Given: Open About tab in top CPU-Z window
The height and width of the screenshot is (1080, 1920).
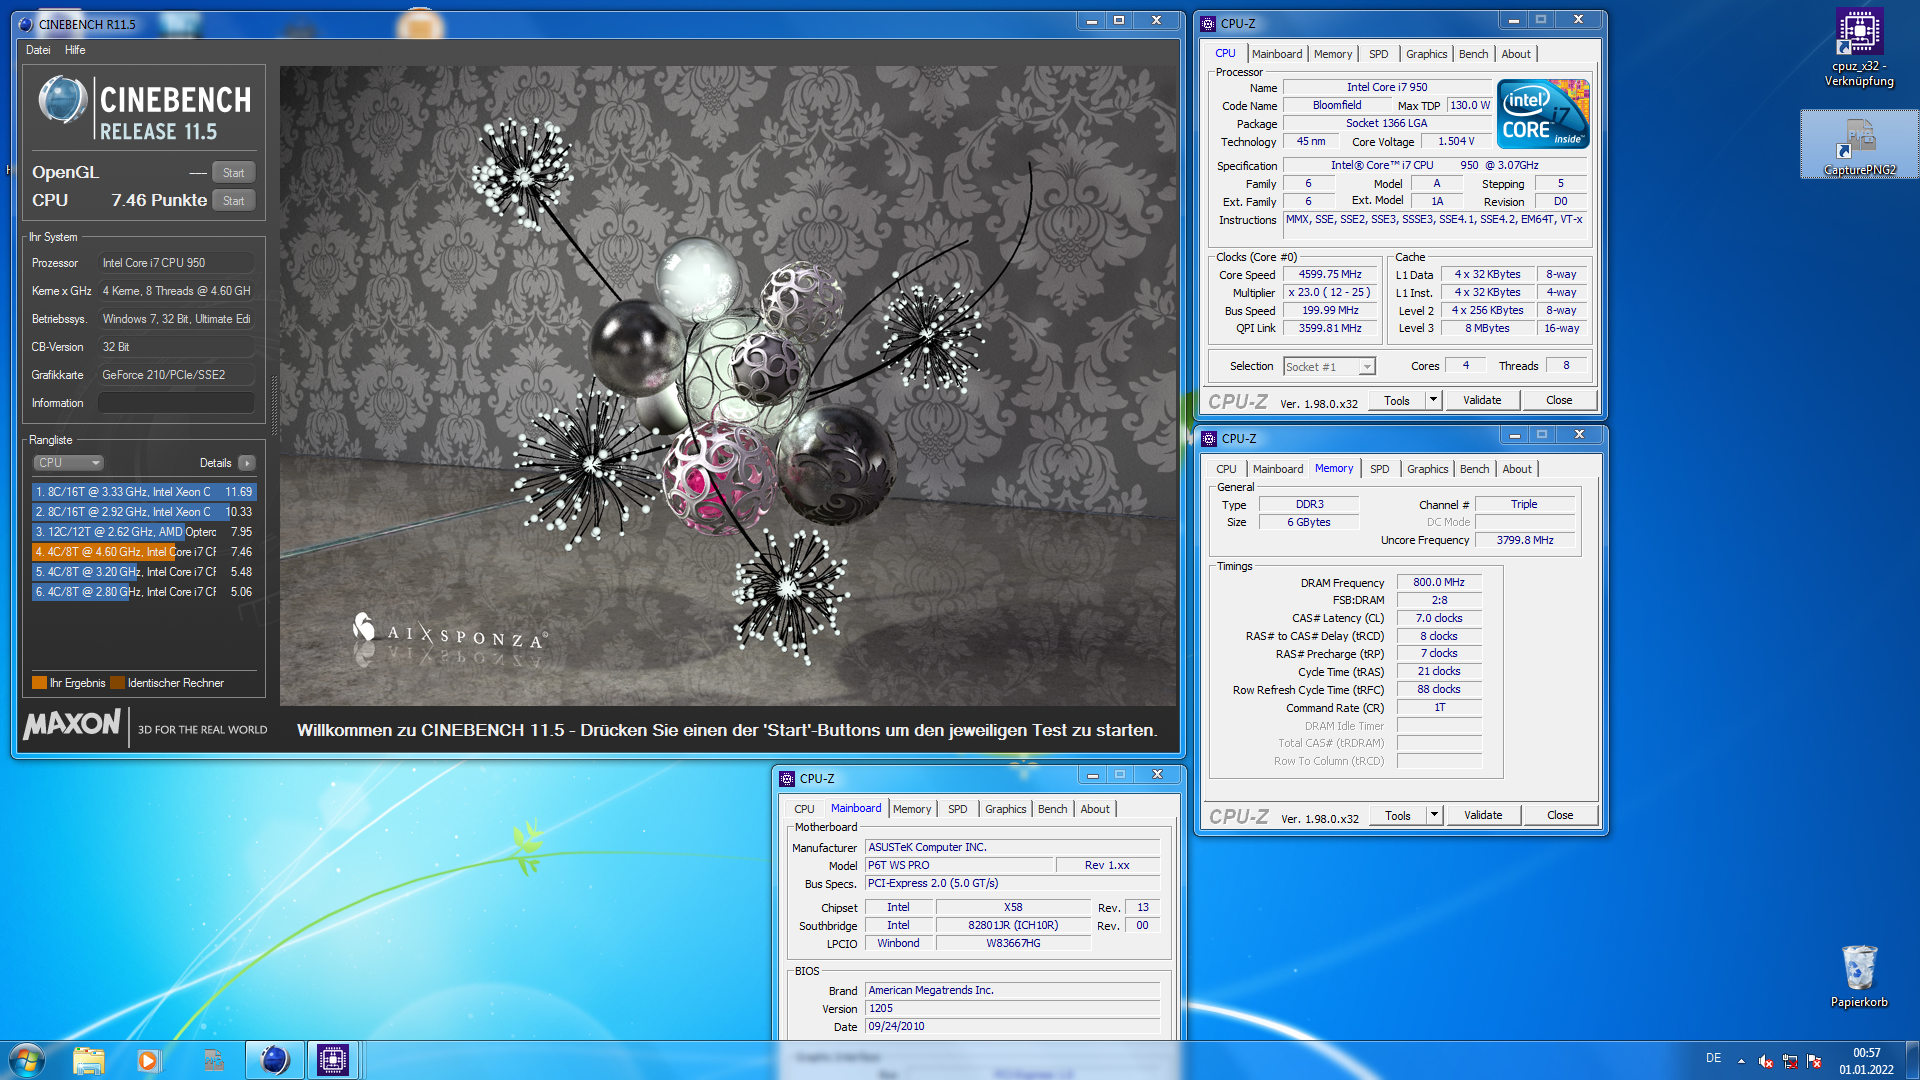Looking at the screenshot, I should (1516, 54).
